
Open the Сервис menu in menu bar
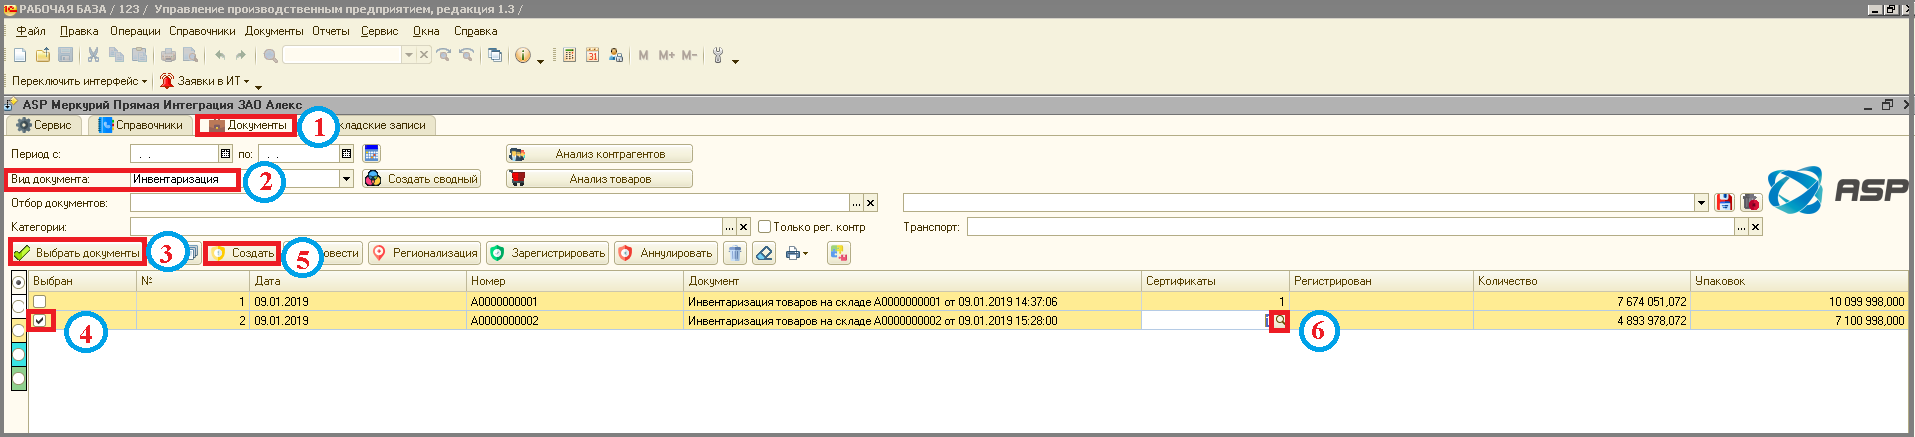pyautogui.click(x=380, y=31)
